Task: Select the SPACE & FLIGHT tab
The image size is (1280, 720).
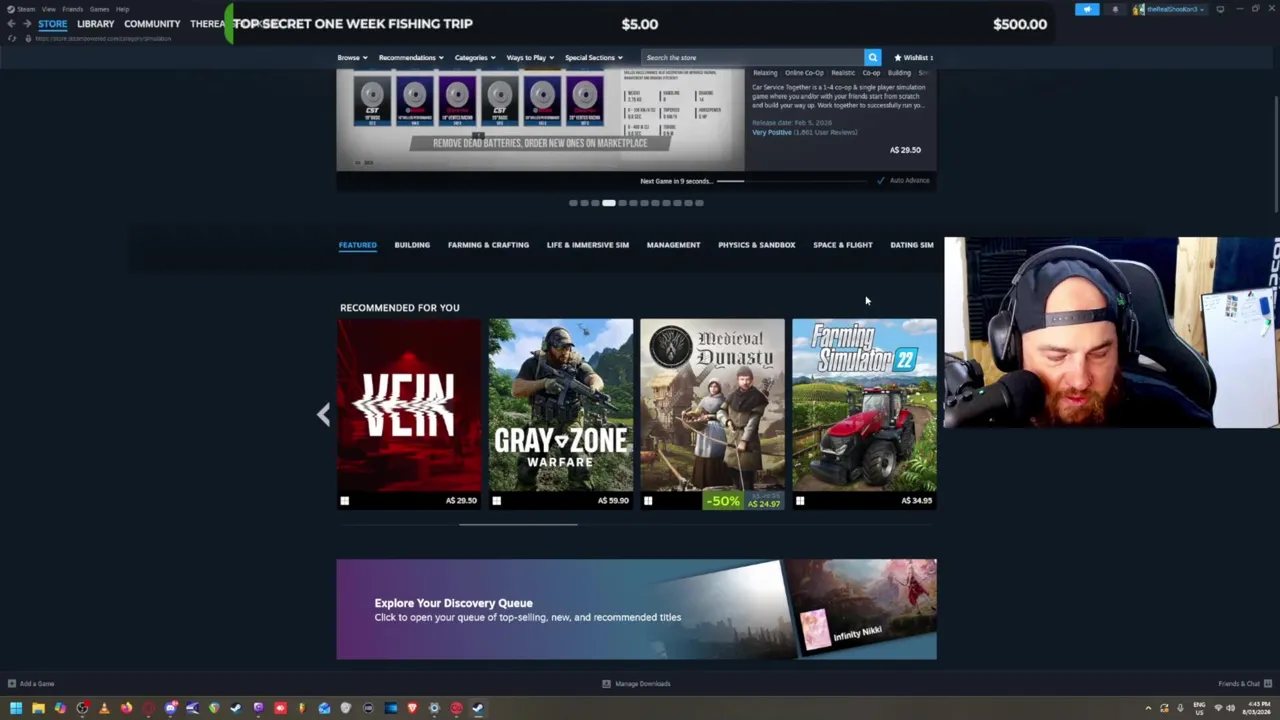Action: click(843, 245)
